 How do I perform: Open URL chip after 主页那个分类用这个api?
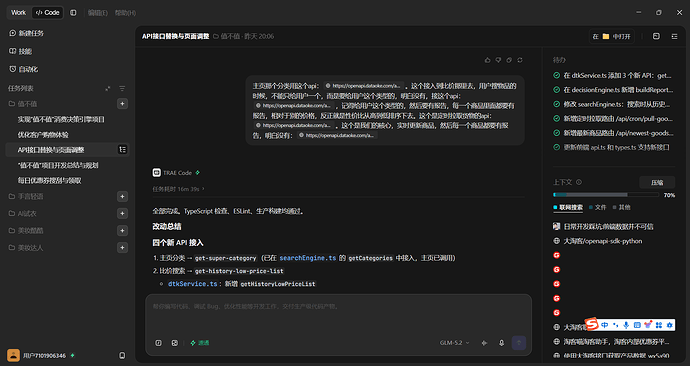[x=363, y=86]
